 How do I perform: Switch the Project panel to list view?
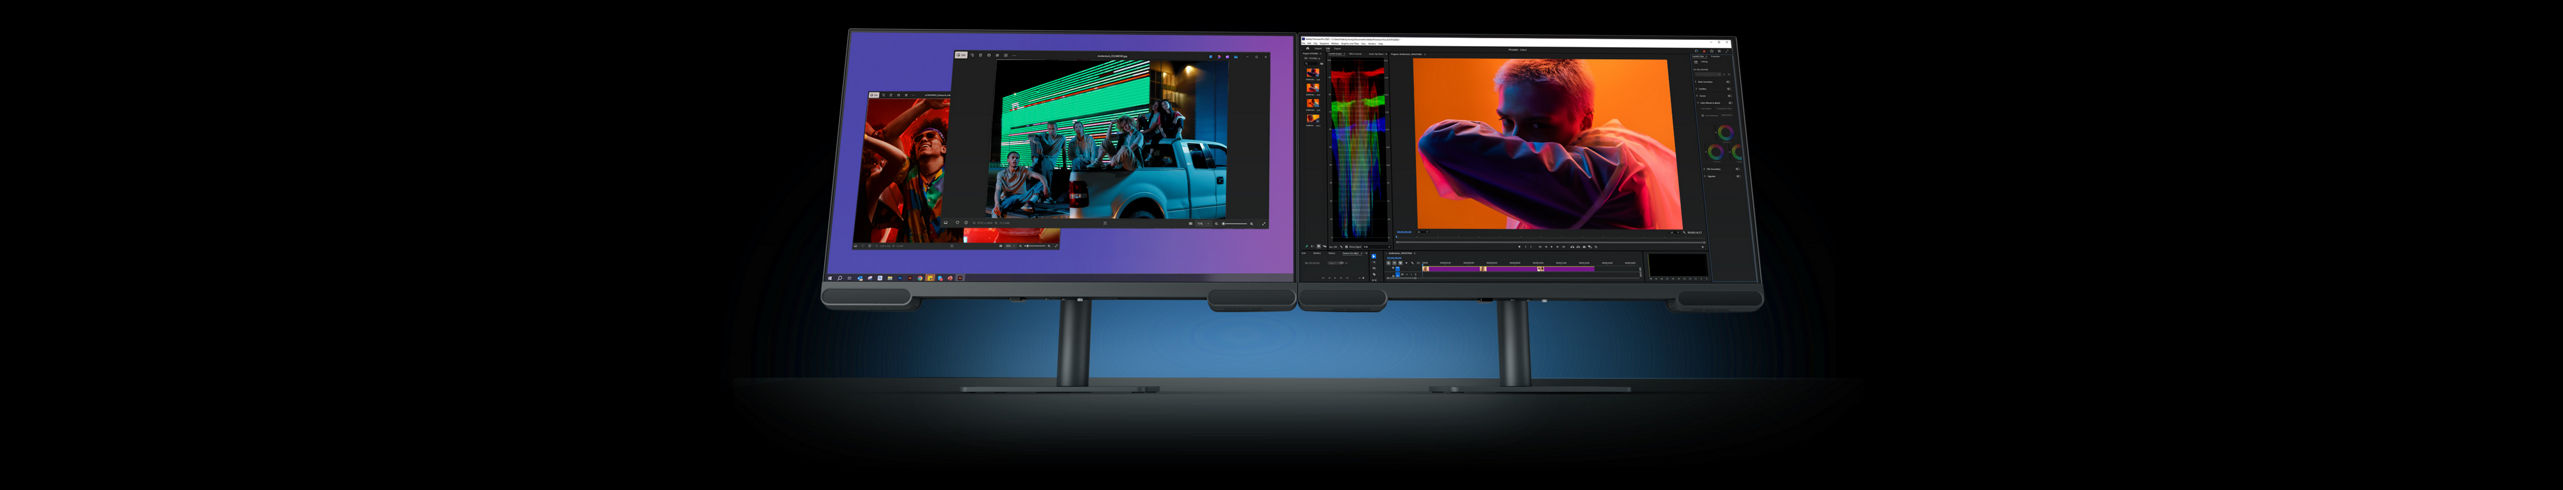coord(1312,246)
